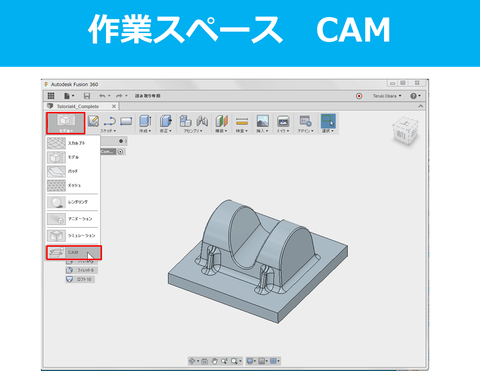The height and width of the screenshot is (371, 480).
Task: Choose CAM workspace from menu
Action: tap(73, 253)
